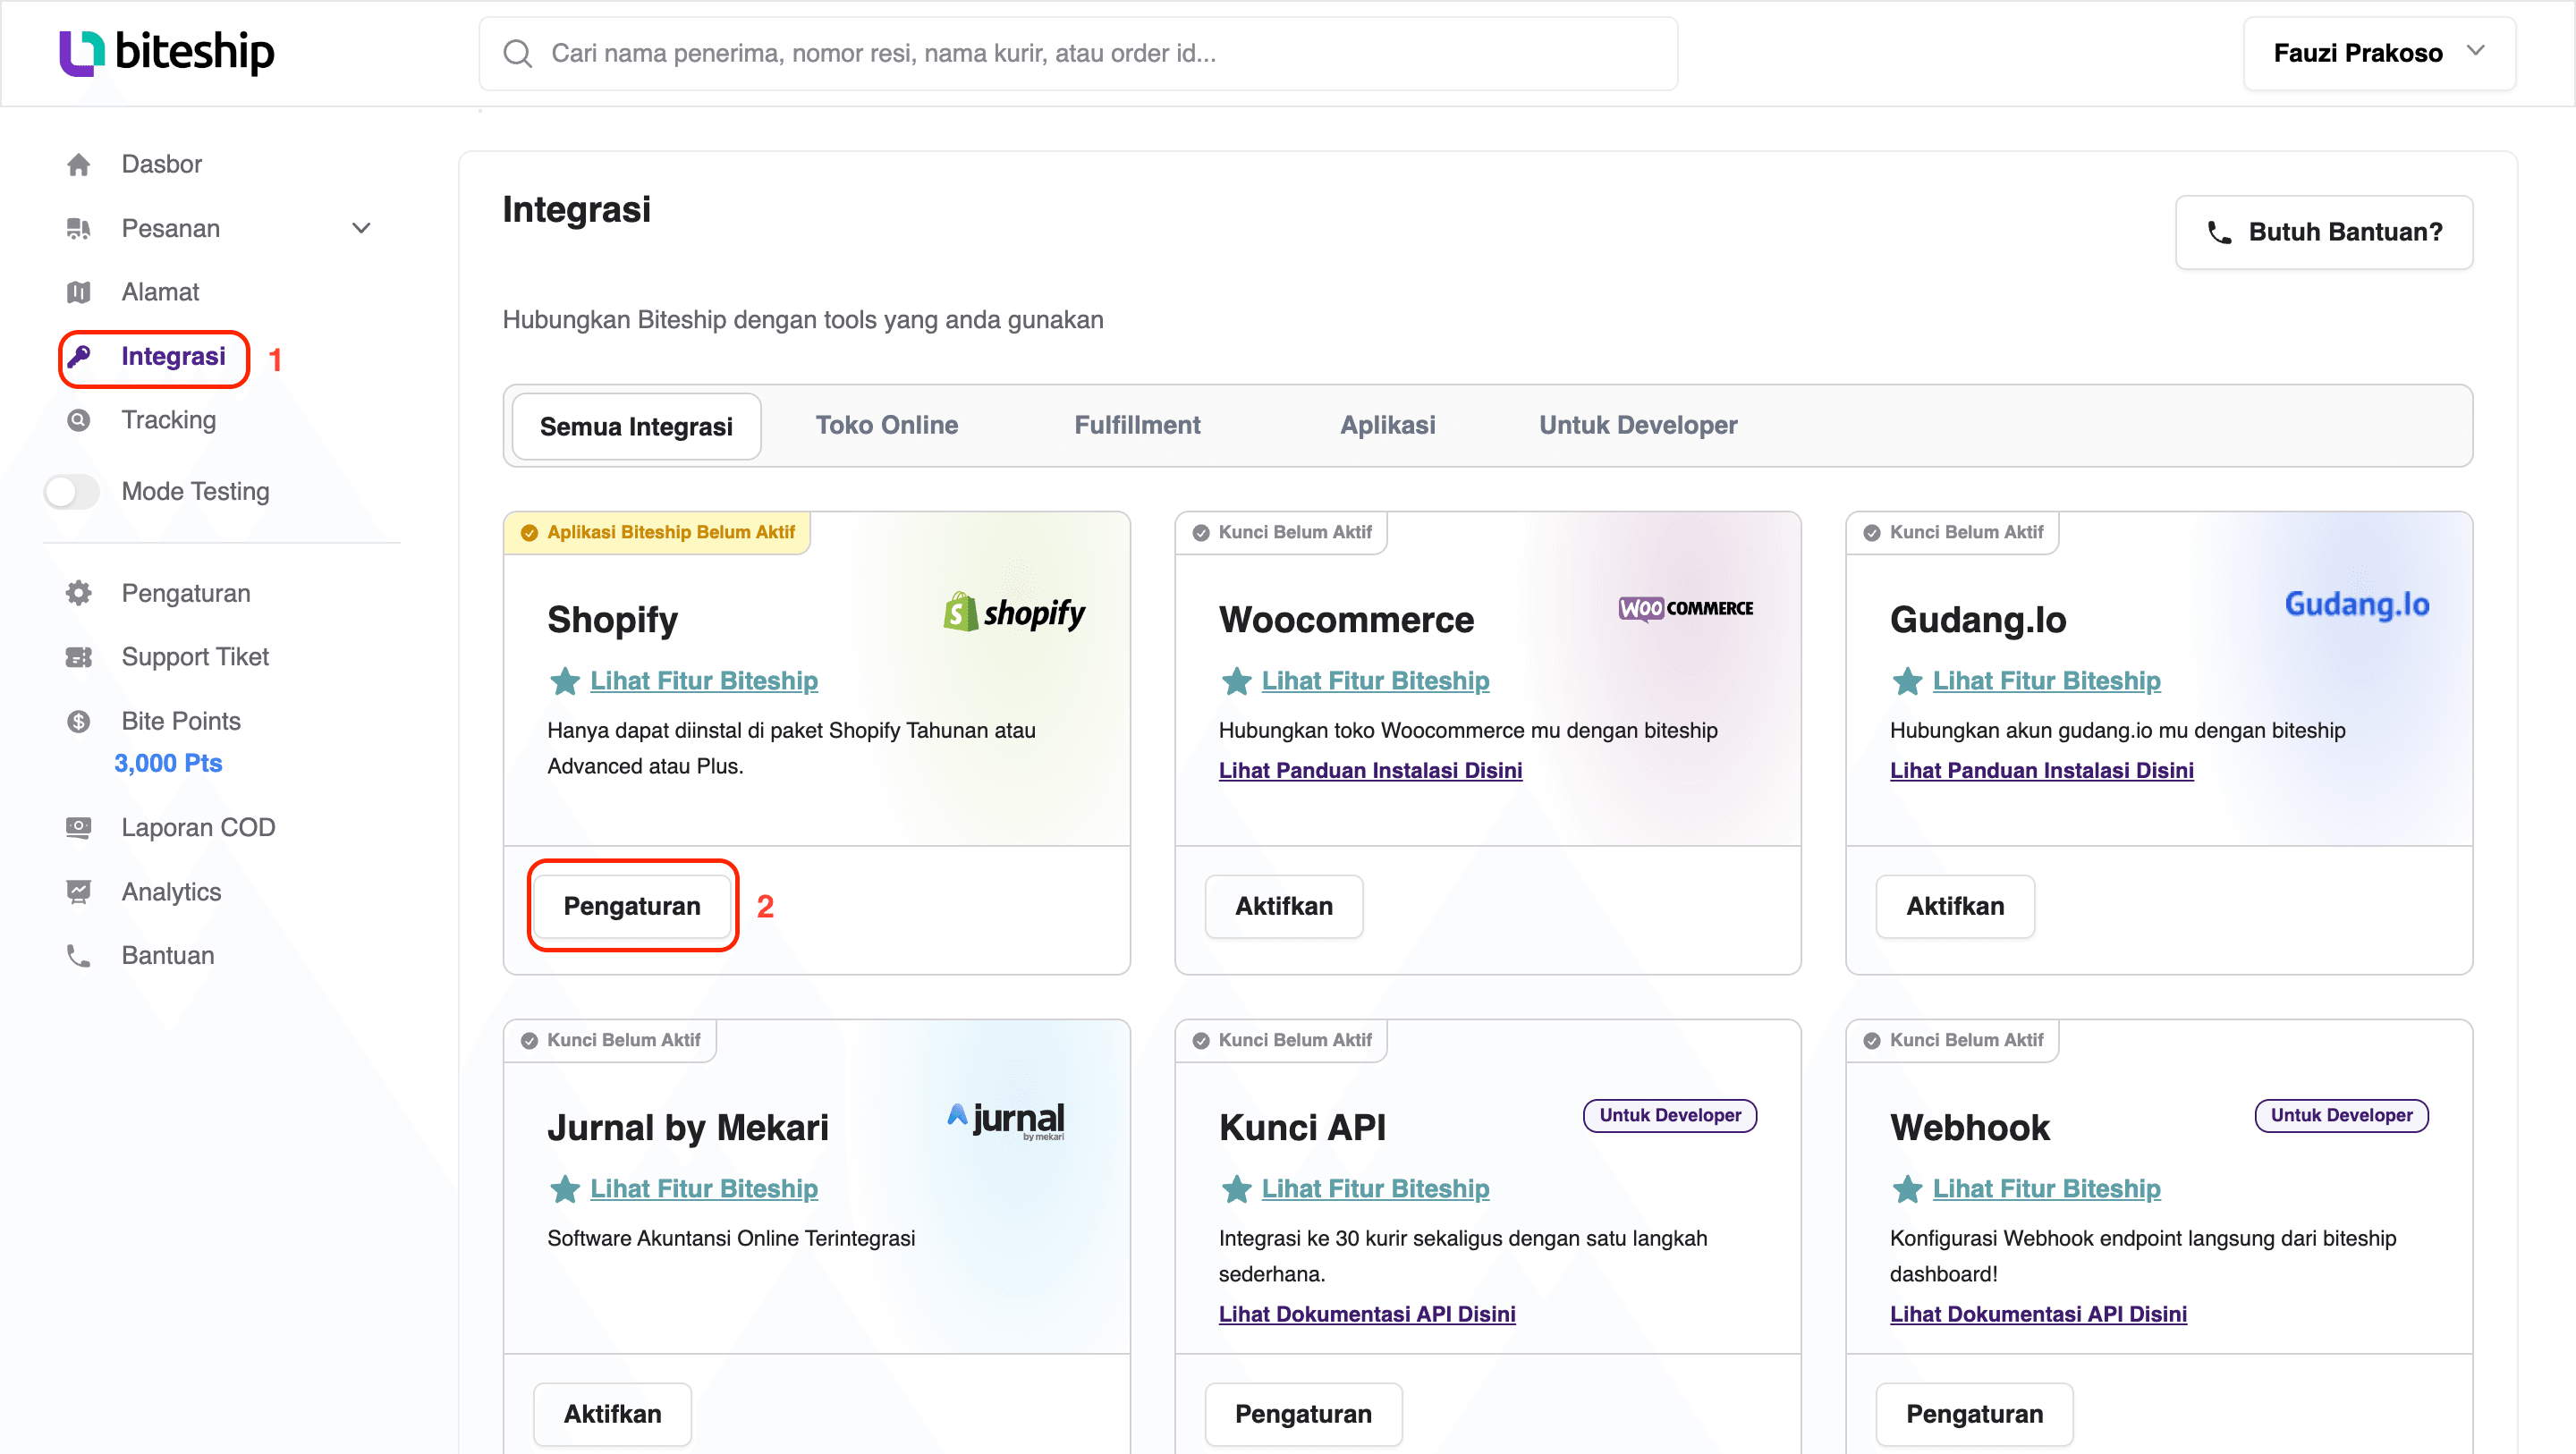The height and width of the screenshot is (1454, 2576).
Task: Click the Alamat map icon
Action: (x=79, y=292)
